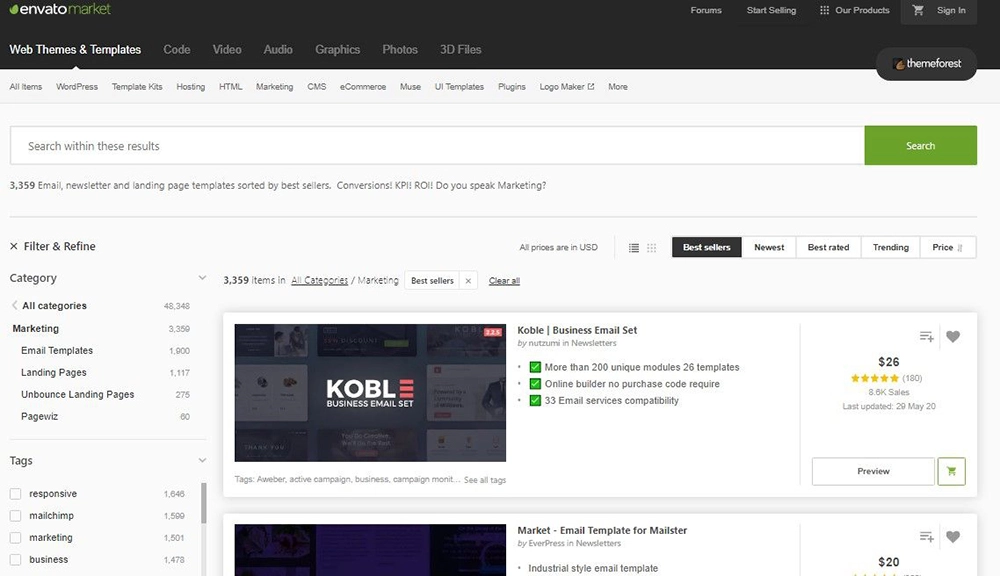
Task: Sort results by Best sellers
Action: [707, 247]
